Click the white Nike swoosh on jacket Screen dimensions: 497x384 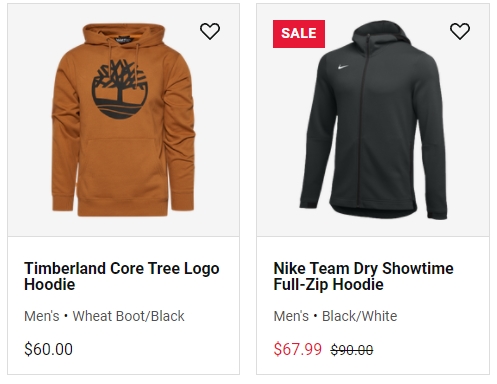pos(343,67)
